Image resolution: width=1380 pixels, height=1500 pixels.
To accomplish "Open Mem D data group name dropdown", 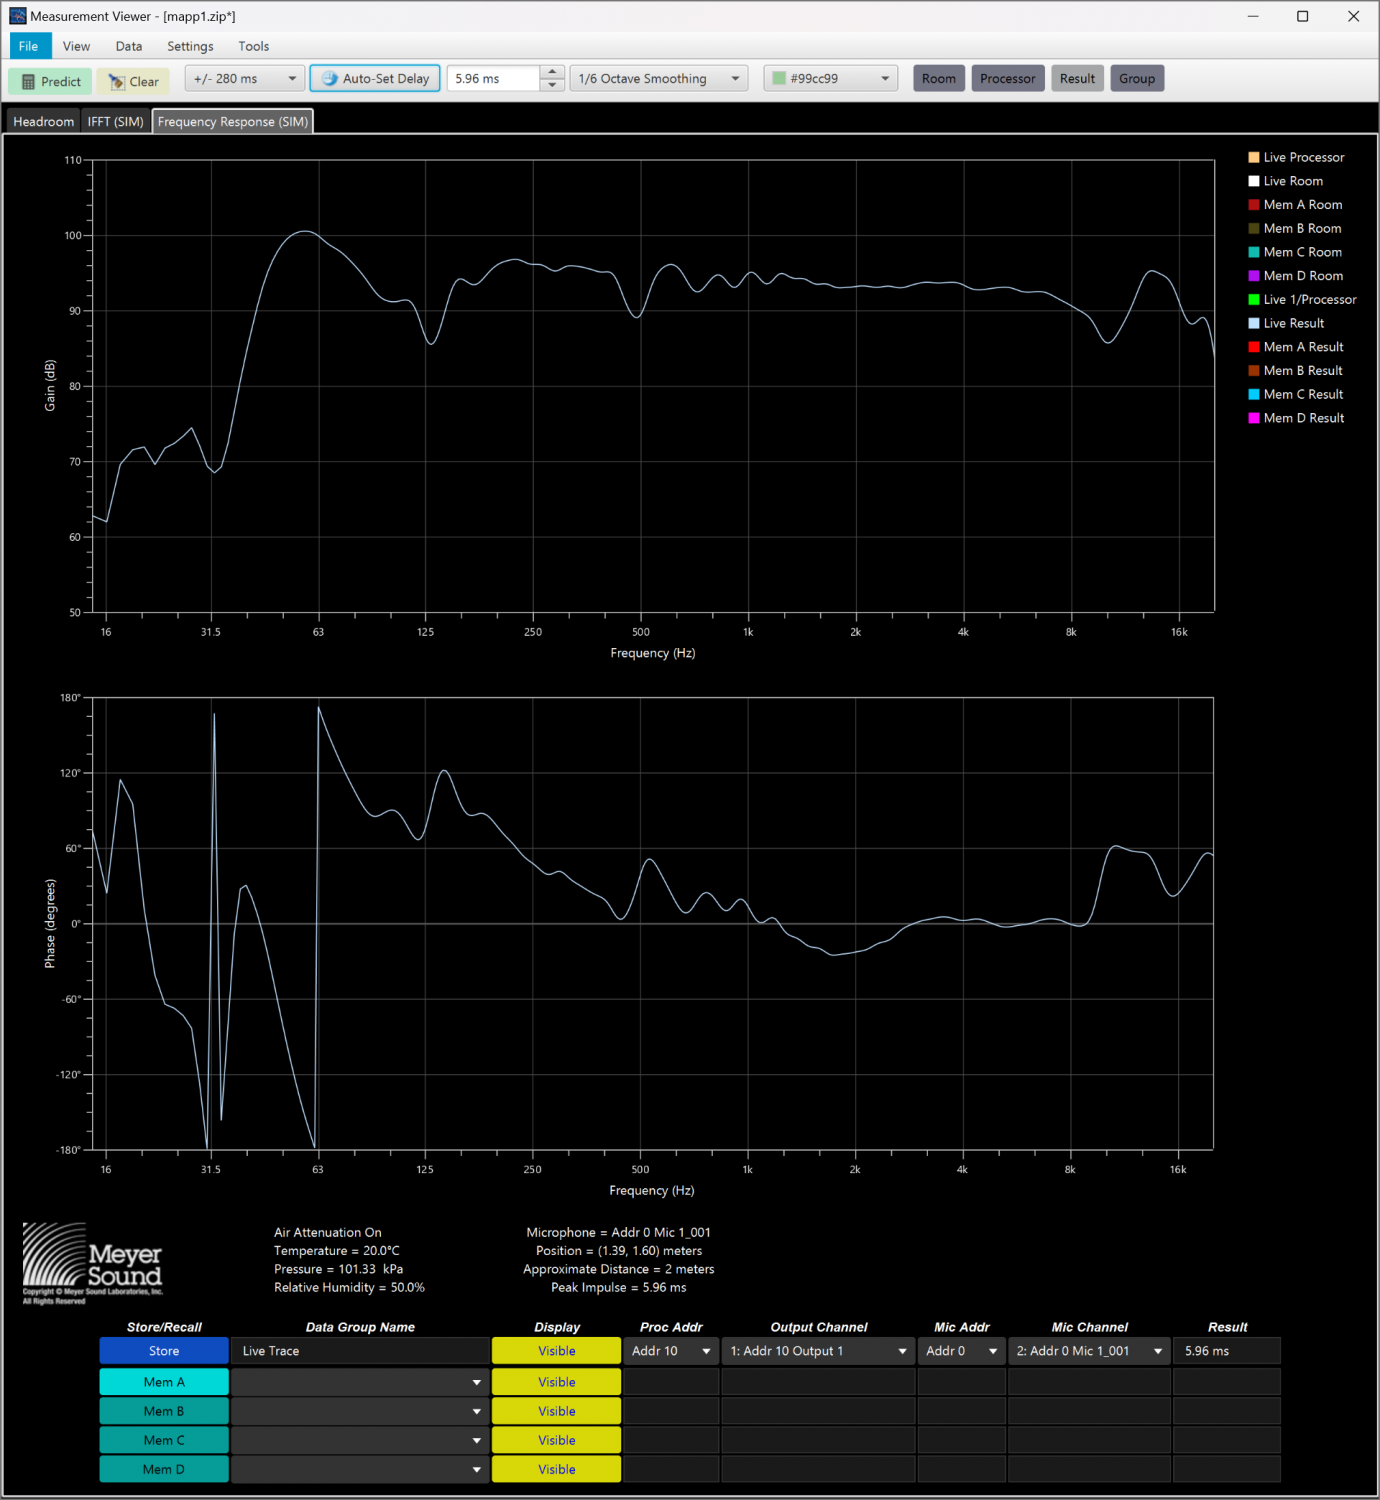I will coord(360,1469).
